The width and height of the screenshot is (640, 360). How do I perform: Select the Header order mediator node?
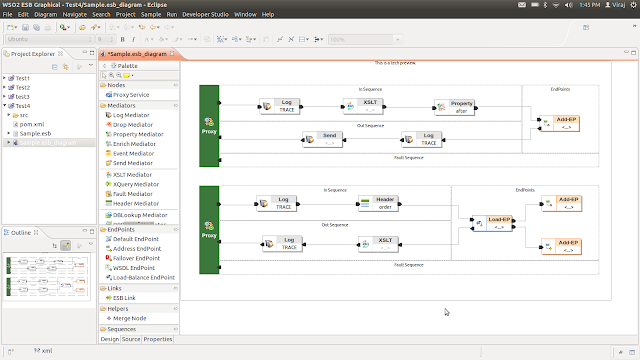378,203
